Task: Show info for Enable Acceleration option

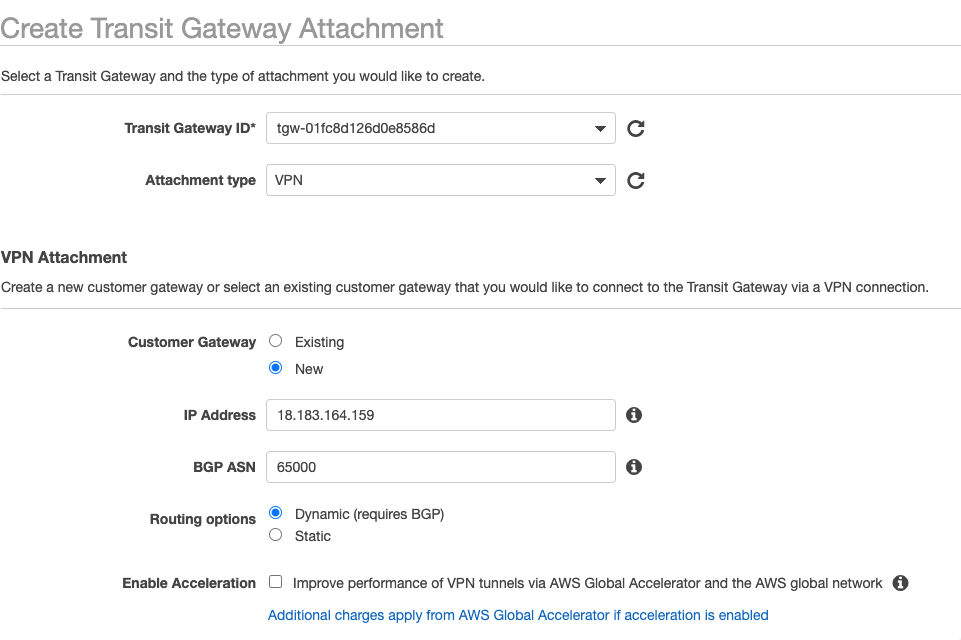Action: 900,583
